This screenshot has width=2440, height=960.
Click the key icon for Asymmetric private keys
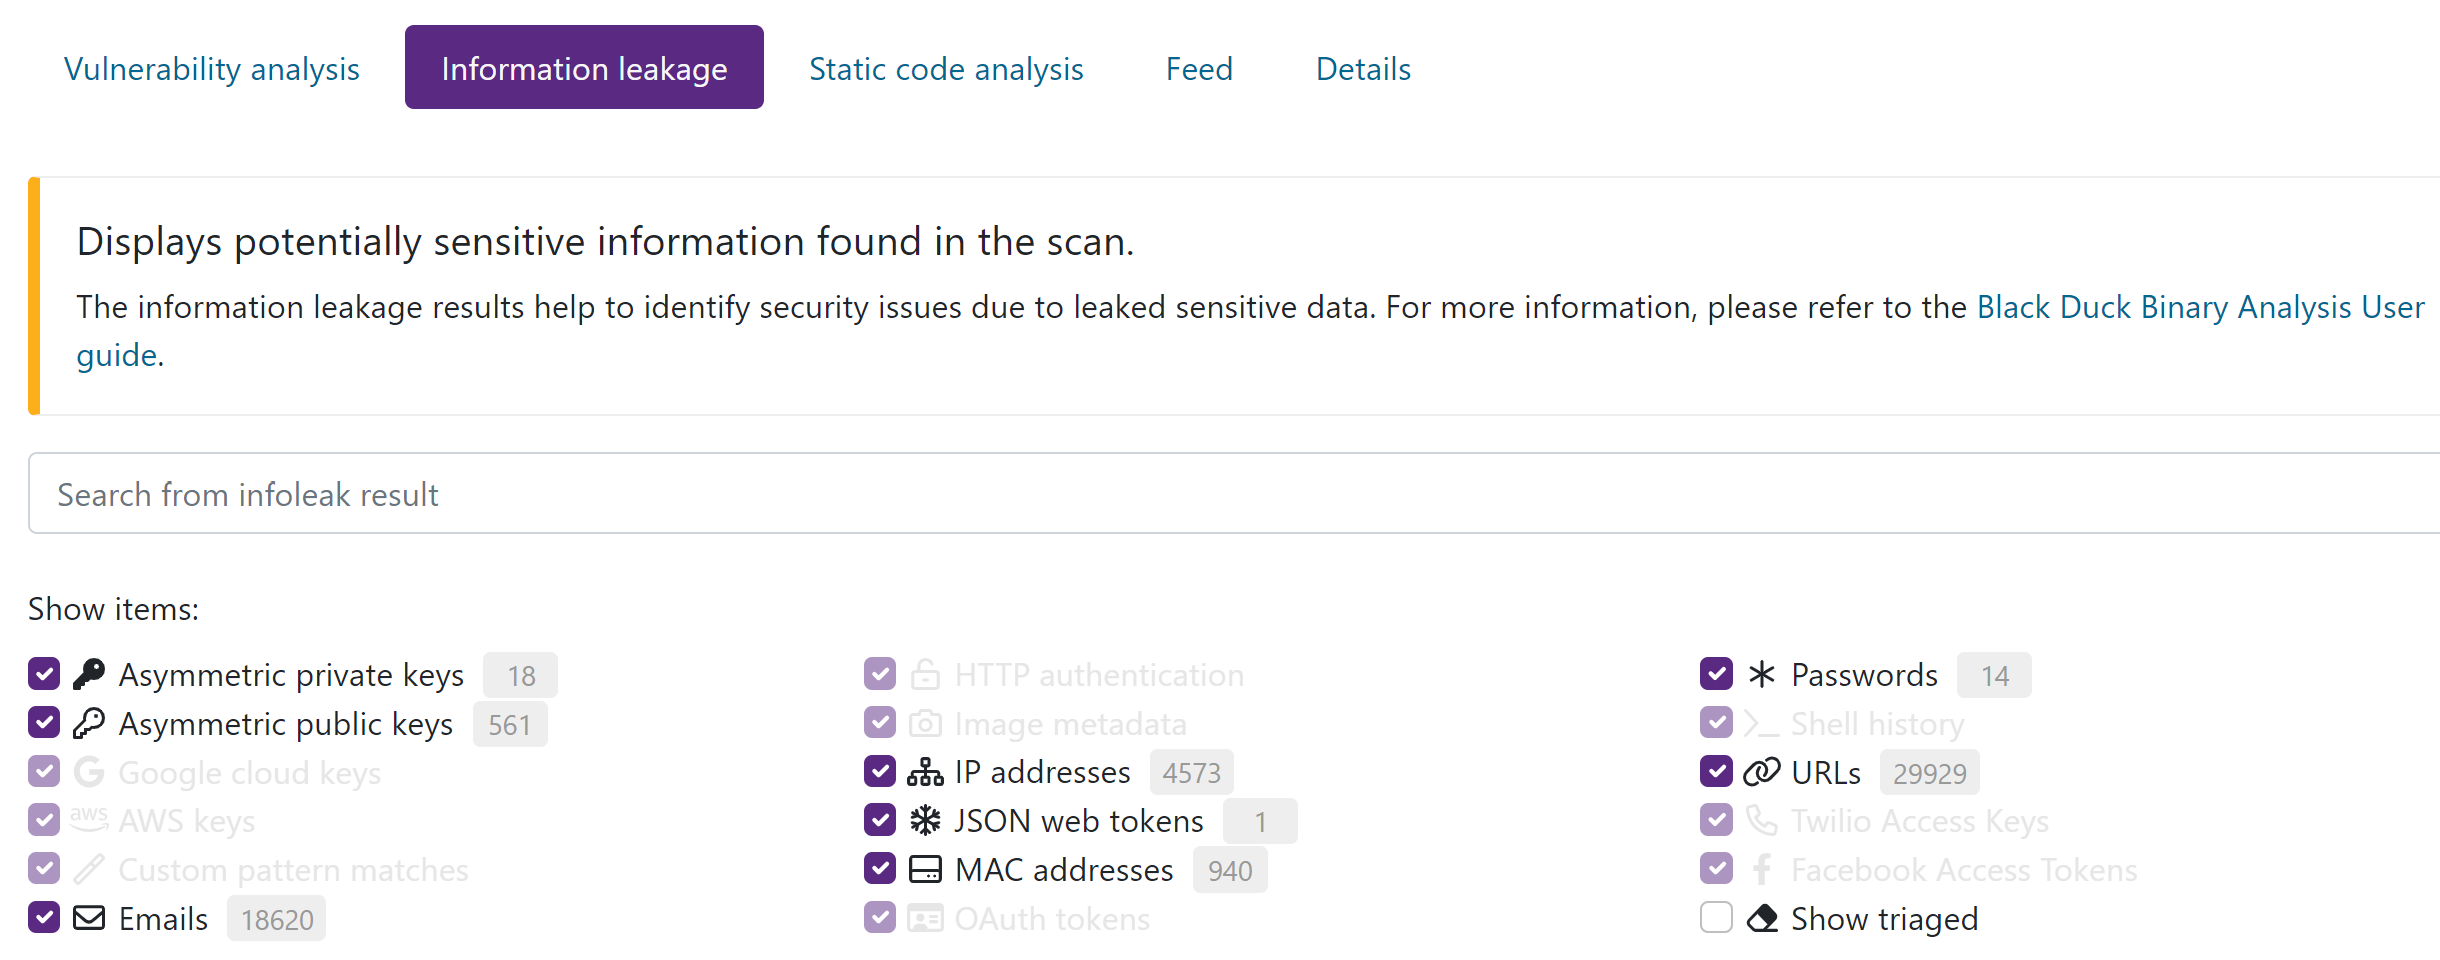89,674
